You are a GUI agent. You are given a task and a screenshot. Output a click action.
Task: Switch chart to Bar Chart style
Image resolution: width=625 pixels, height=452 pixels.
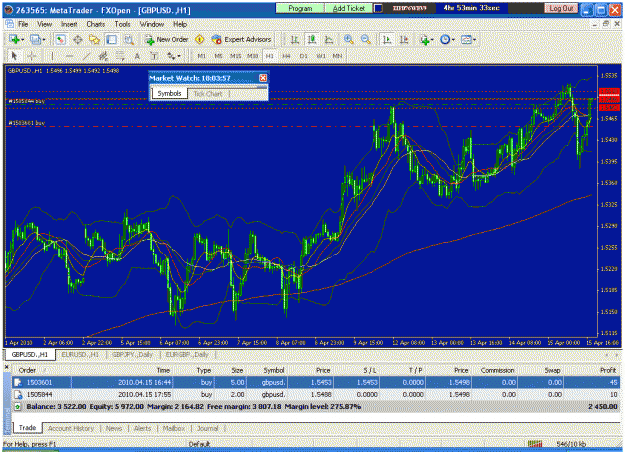pyautogui.click(x=295, y=39)
